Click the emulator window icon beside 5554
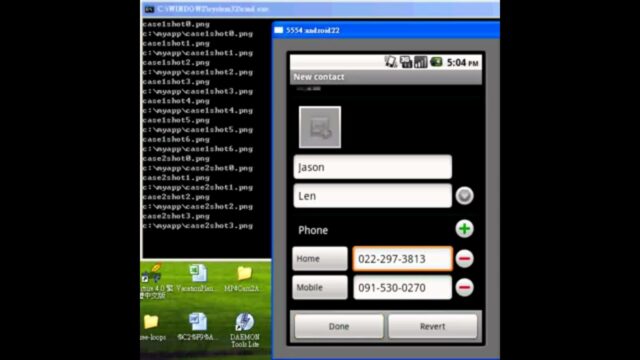The width and height of the screenshot is (640, 360). (279, 30)
